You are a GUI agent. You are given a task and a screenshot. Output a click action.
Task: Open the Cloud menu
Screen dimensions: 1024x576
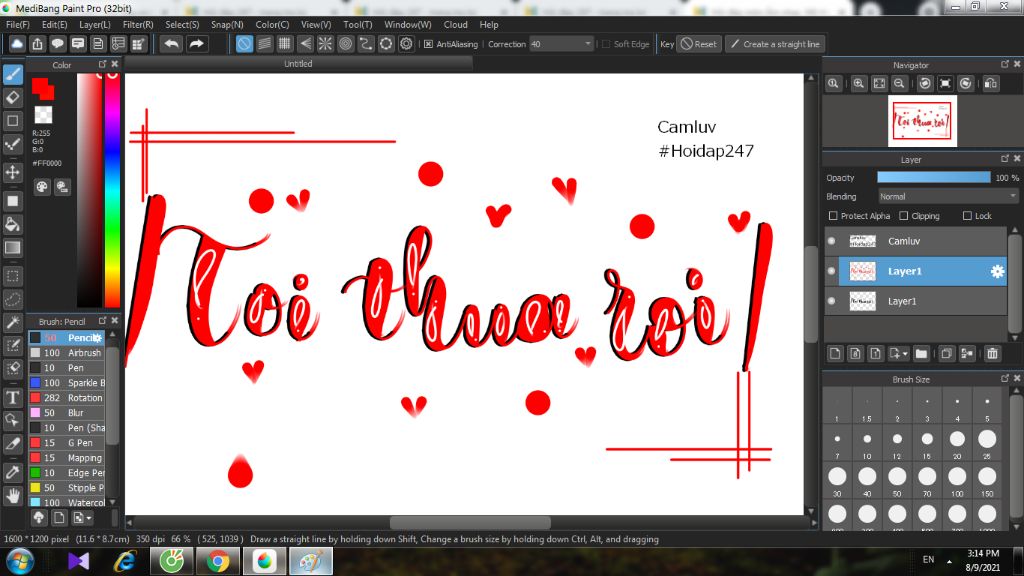point(455,25)
